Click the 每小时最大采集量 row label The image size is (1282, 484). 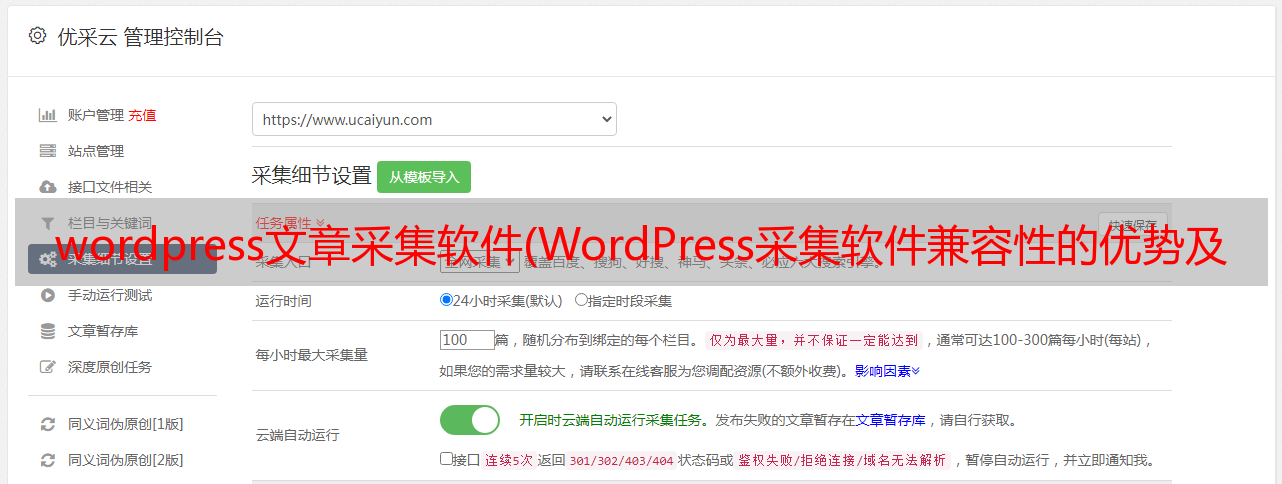pyautogui.click(x=312, y=355)
